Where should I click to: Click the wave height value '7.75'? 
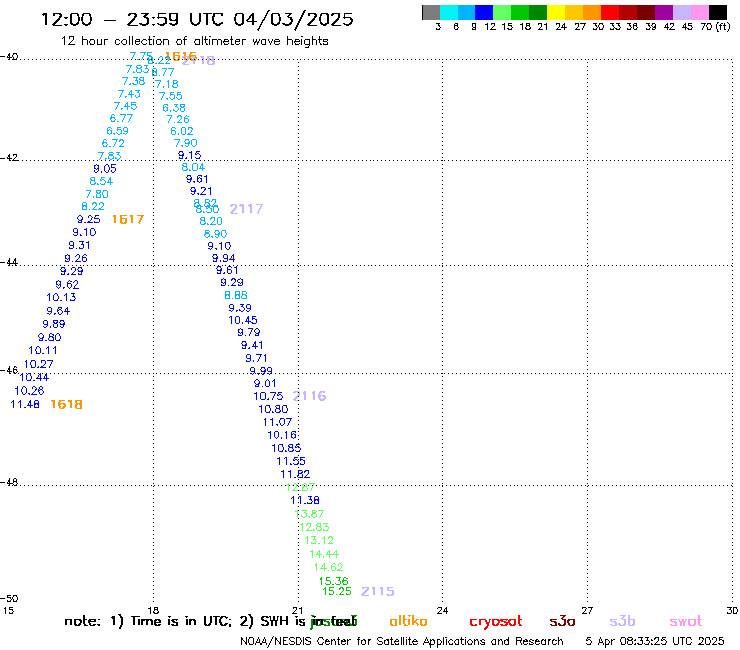click(x=141, y=56)
